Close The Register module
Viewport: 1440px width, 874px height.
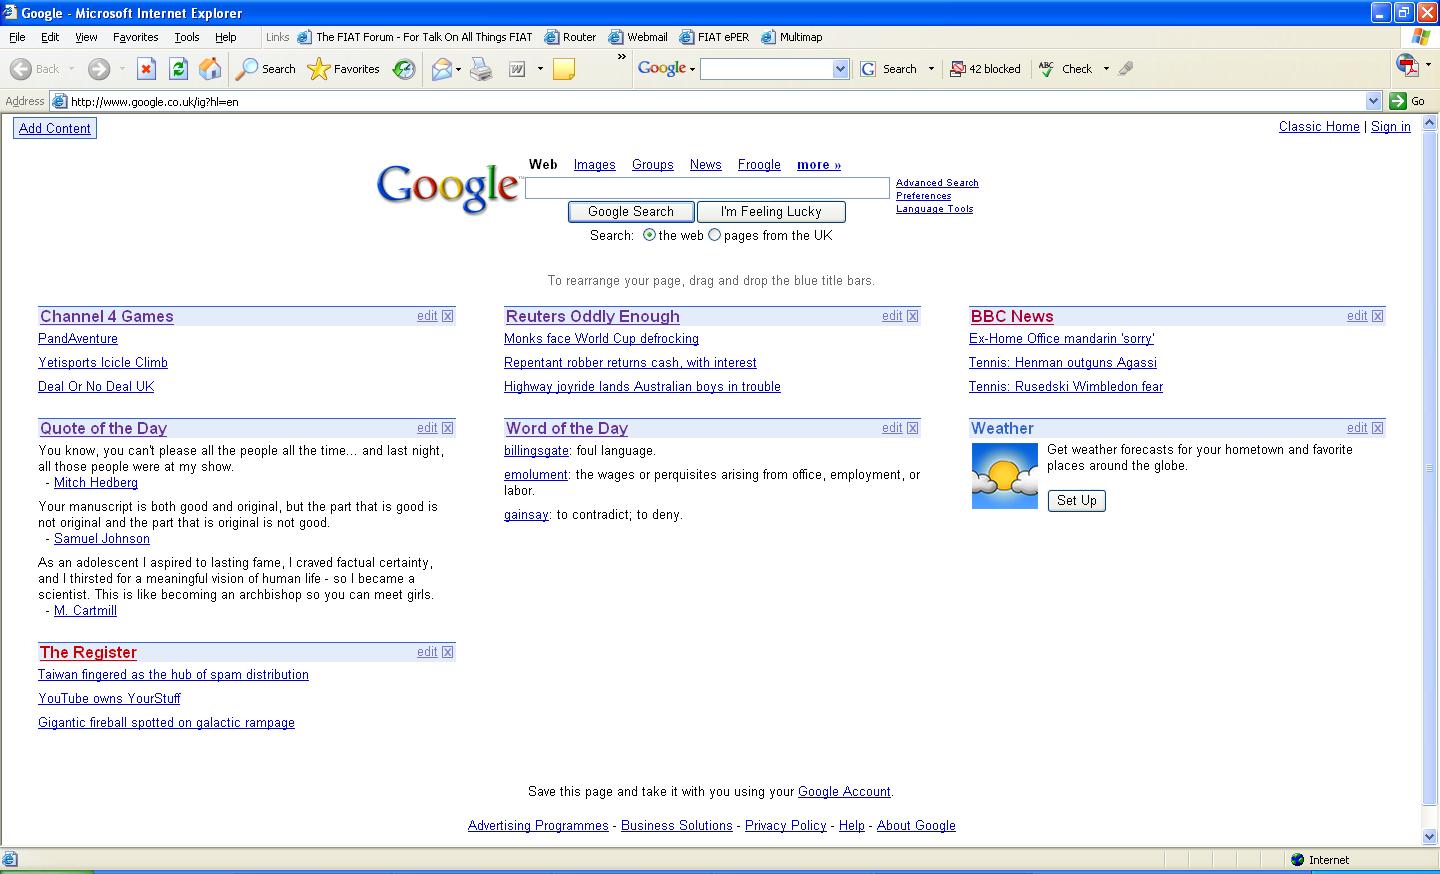pyautogui.click(x=447, y=652)
